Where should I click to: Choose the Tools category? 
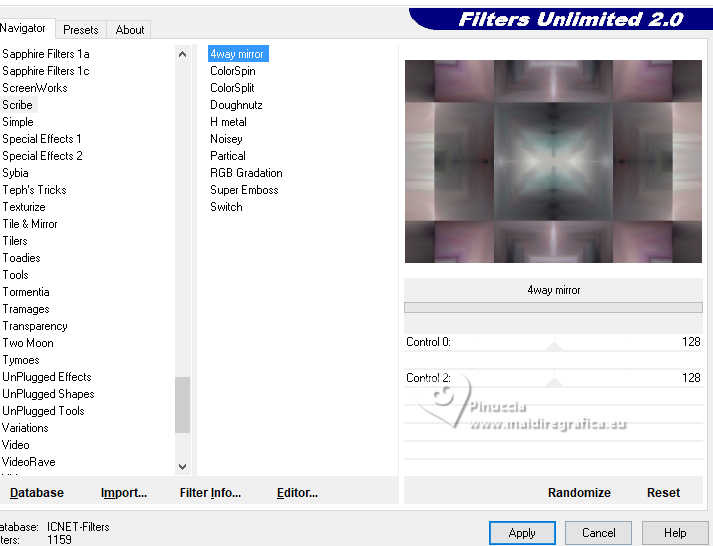click(15, 275)
